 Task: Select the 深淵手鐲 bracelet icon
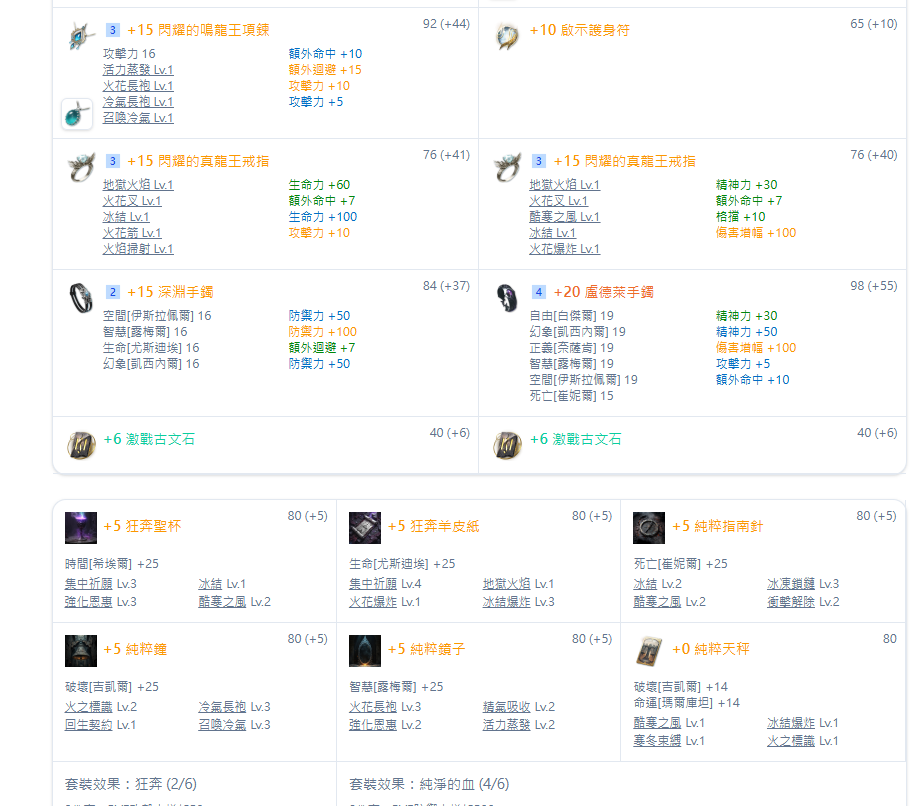pos(80,297)
